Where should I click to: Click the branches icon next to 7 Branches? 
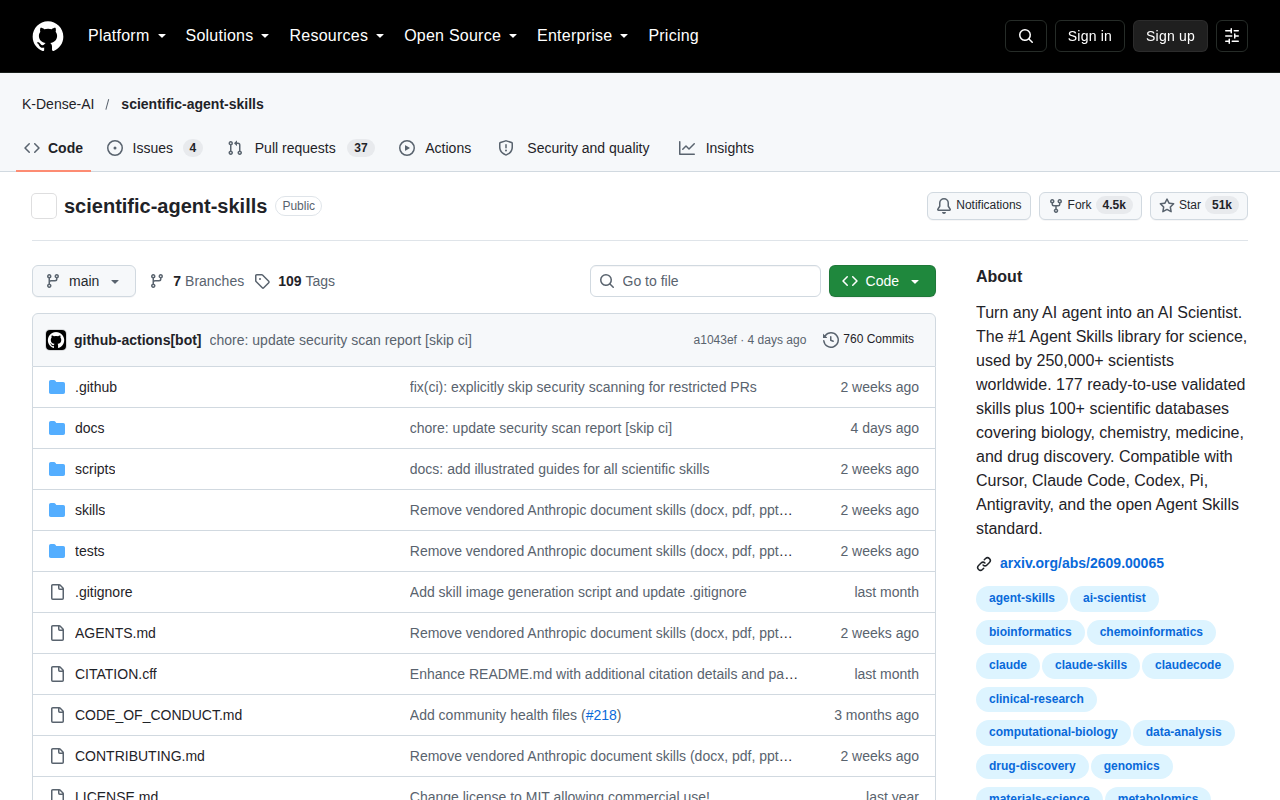tap(157, 281)
